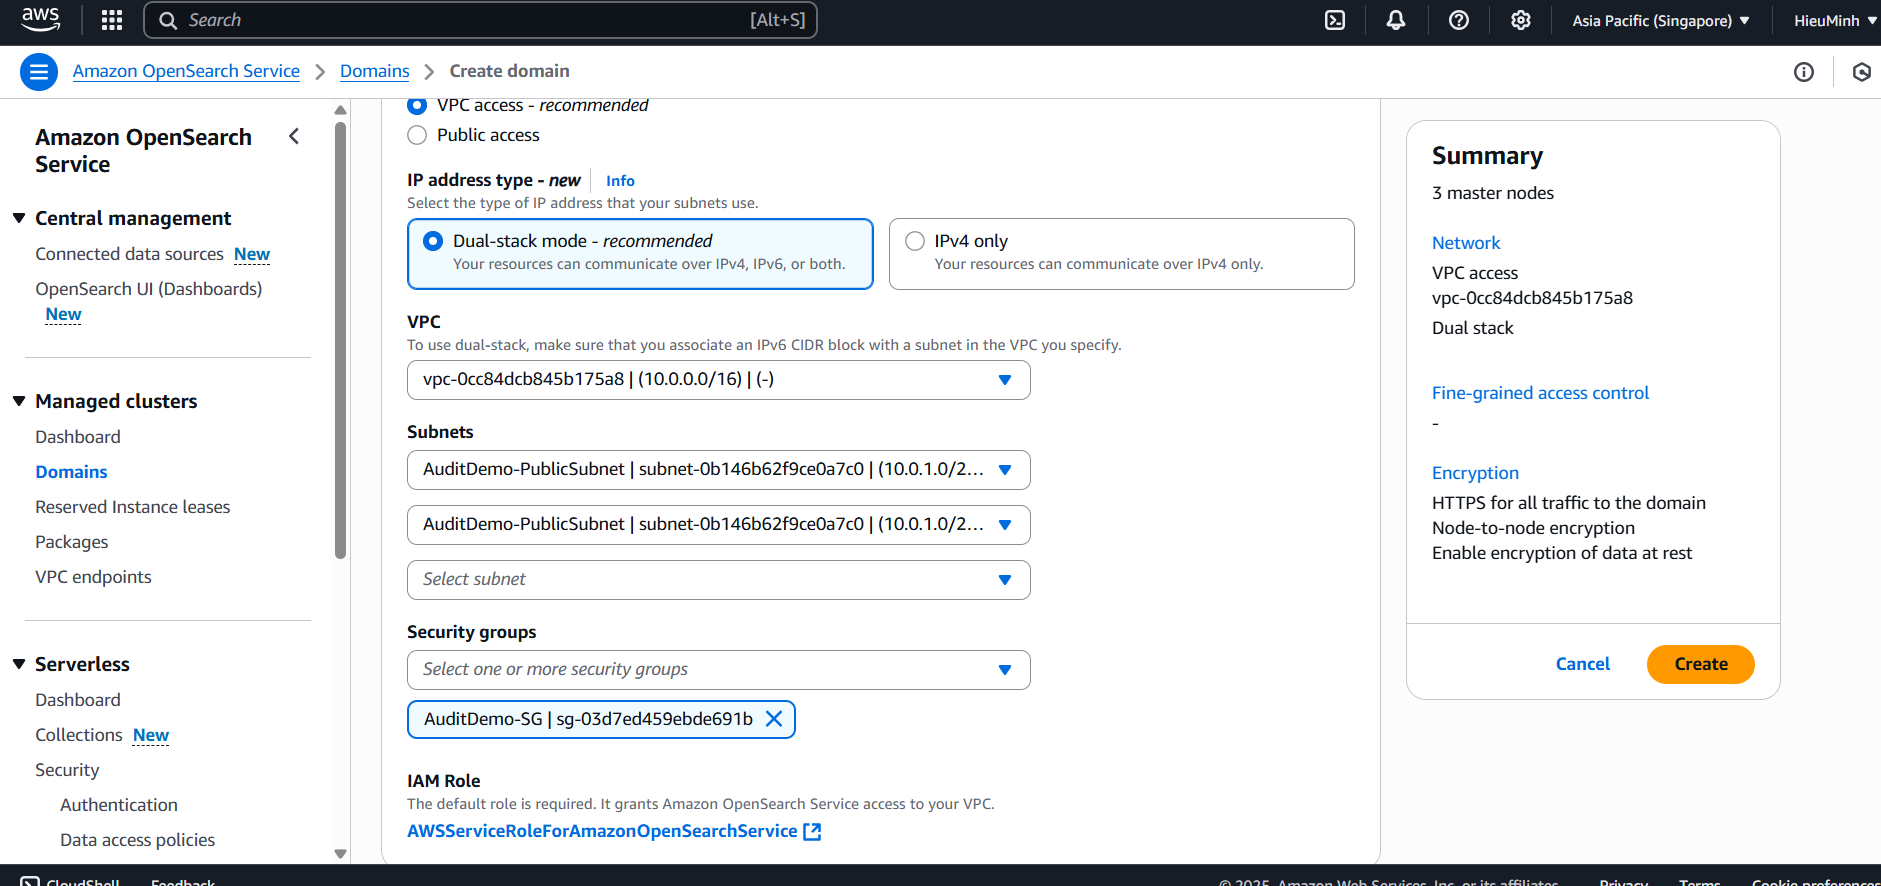Collapse the Central management section
The height and width of the screenshot is (886, 1881).
19,218
